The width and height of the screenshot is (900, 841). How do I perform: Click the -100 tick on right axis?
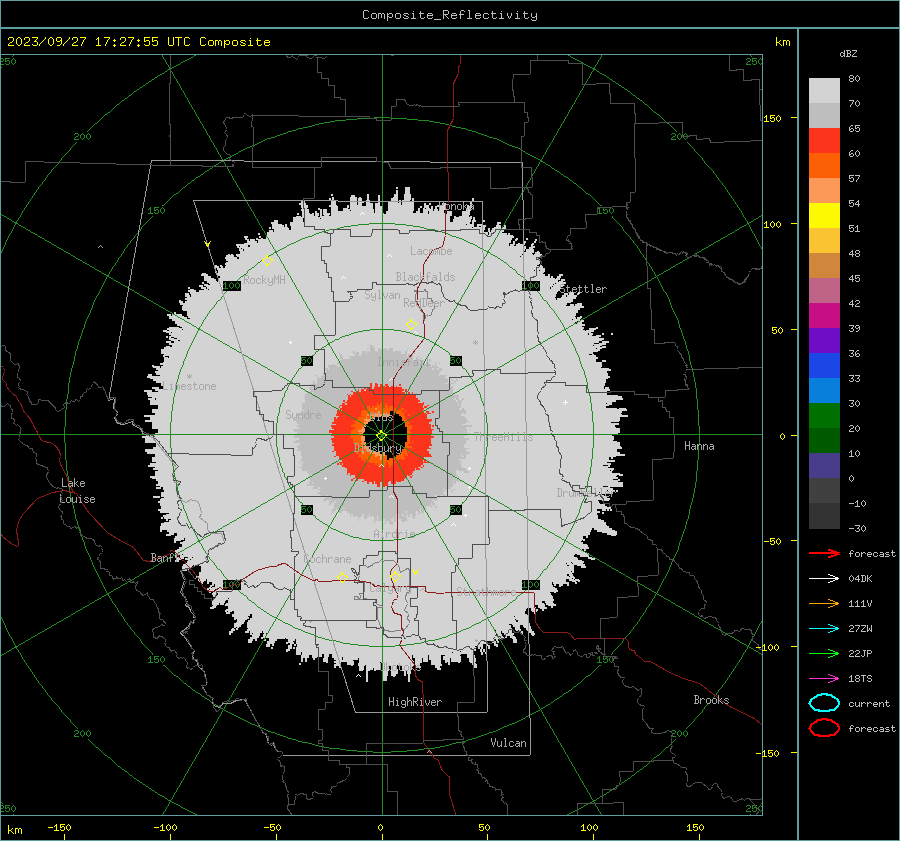coord(767,647)
